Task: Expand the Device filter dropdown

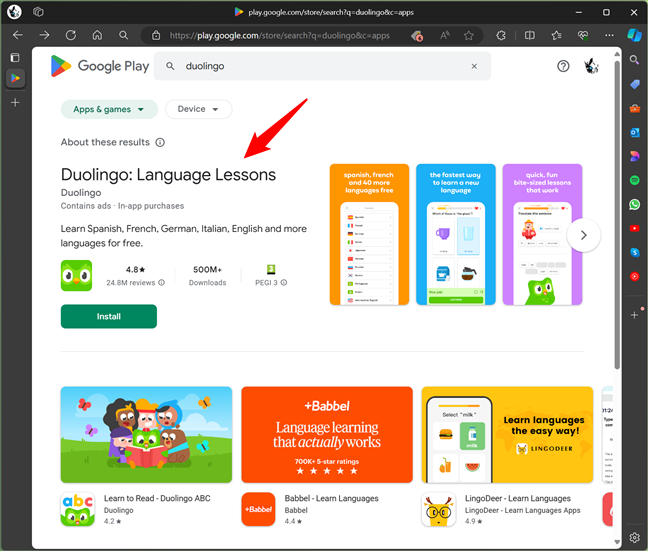Action: click(198, 109)
